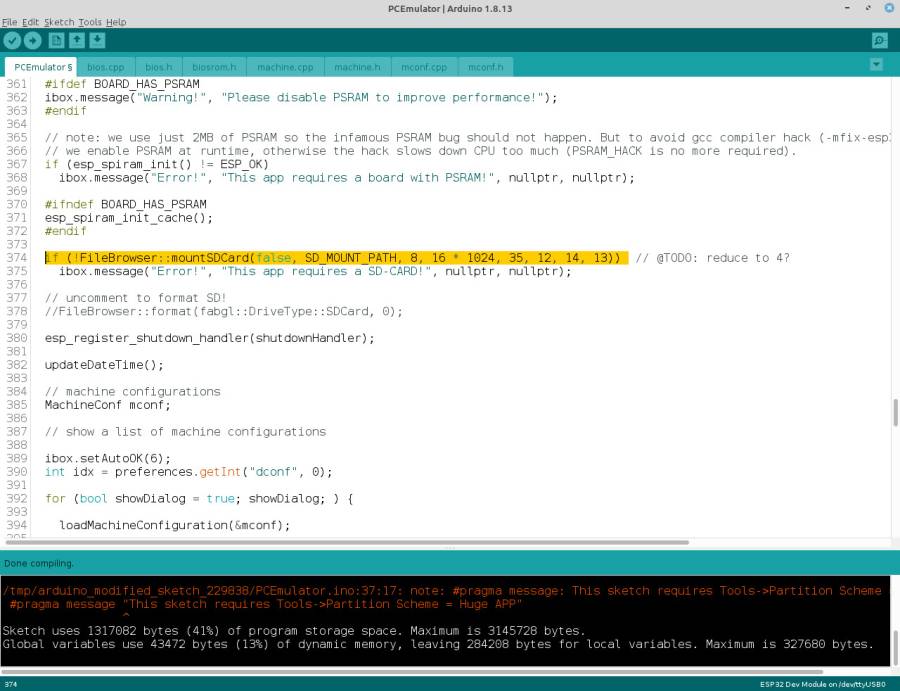The height and width of the screenshot is (691, 900).
Task: Click the code editor vertical scrollbar thumb
Action: pos(895,413)
